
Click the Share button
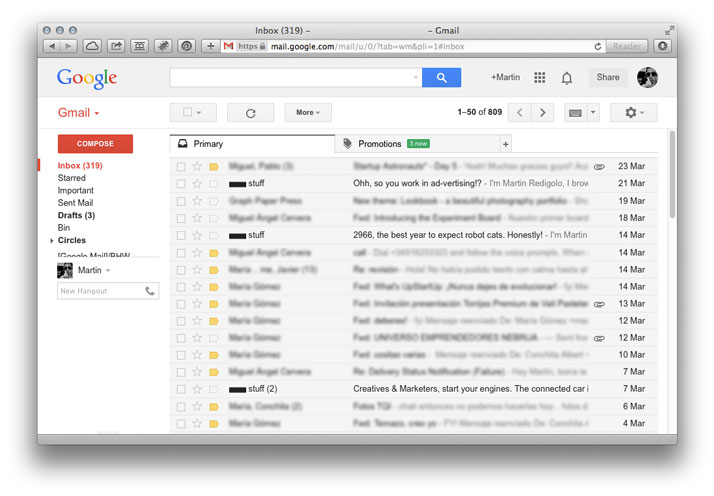point(608,77)
